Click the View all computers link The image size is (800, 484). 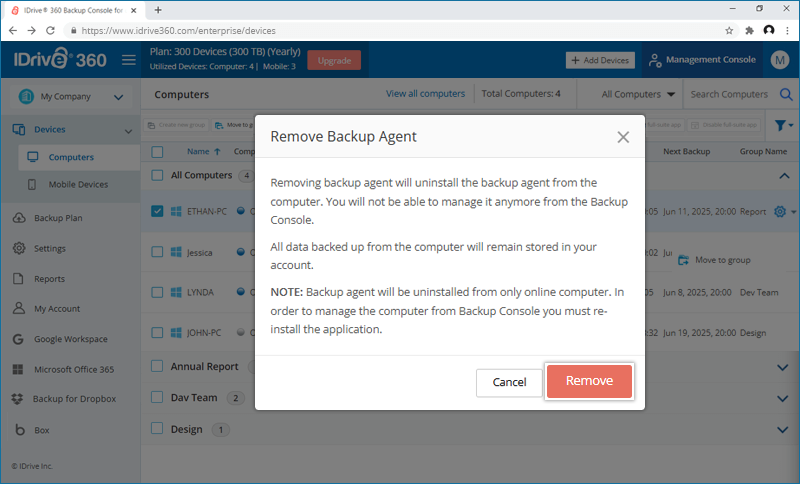click(x=425, y=94)
